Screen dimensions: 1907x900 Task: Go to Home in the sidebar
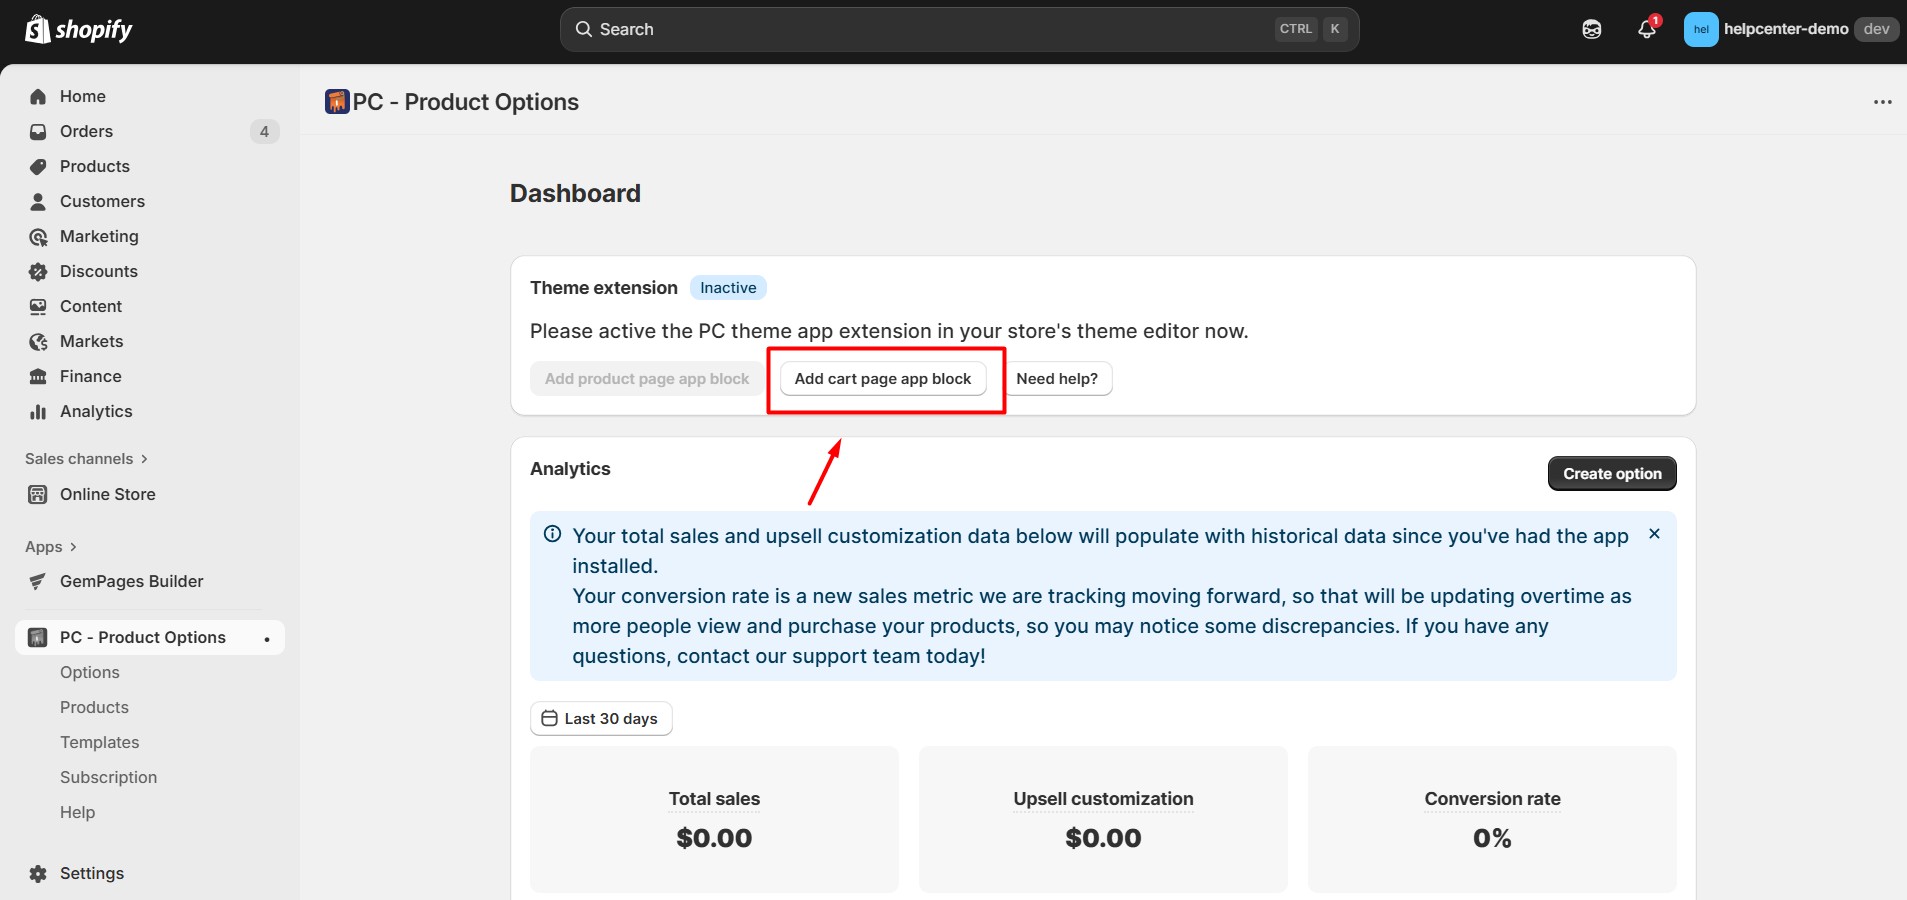coord(84,96)
